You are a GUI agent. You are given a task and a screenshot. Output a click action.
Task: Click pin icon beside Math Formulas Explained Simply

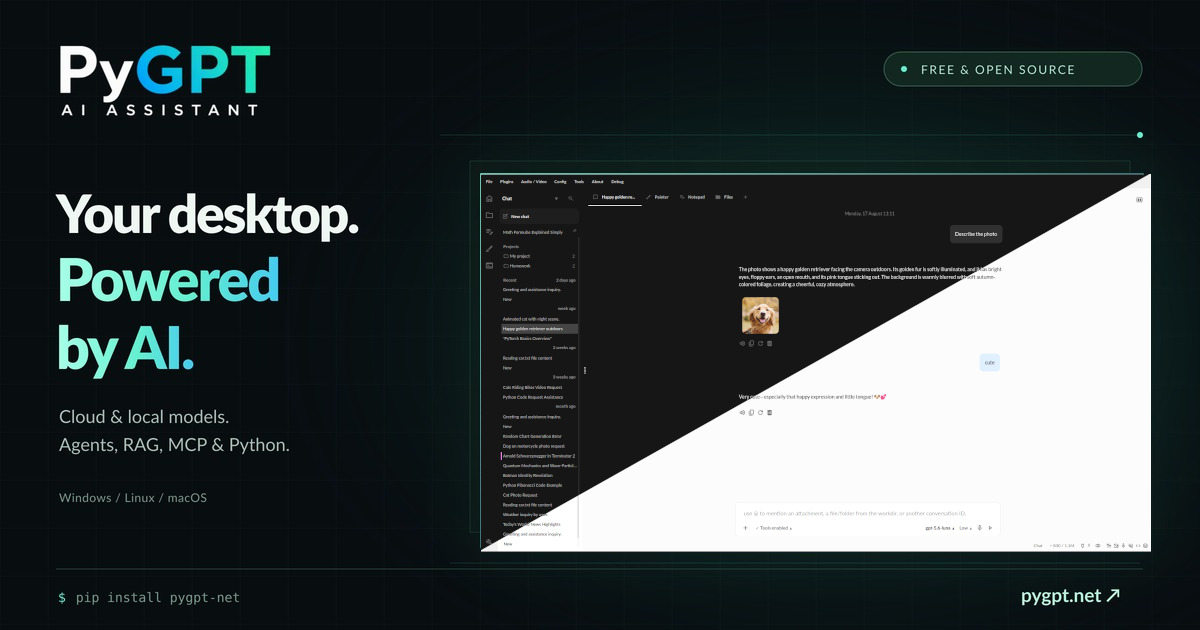pyautogui.click(x=574, y=231)
